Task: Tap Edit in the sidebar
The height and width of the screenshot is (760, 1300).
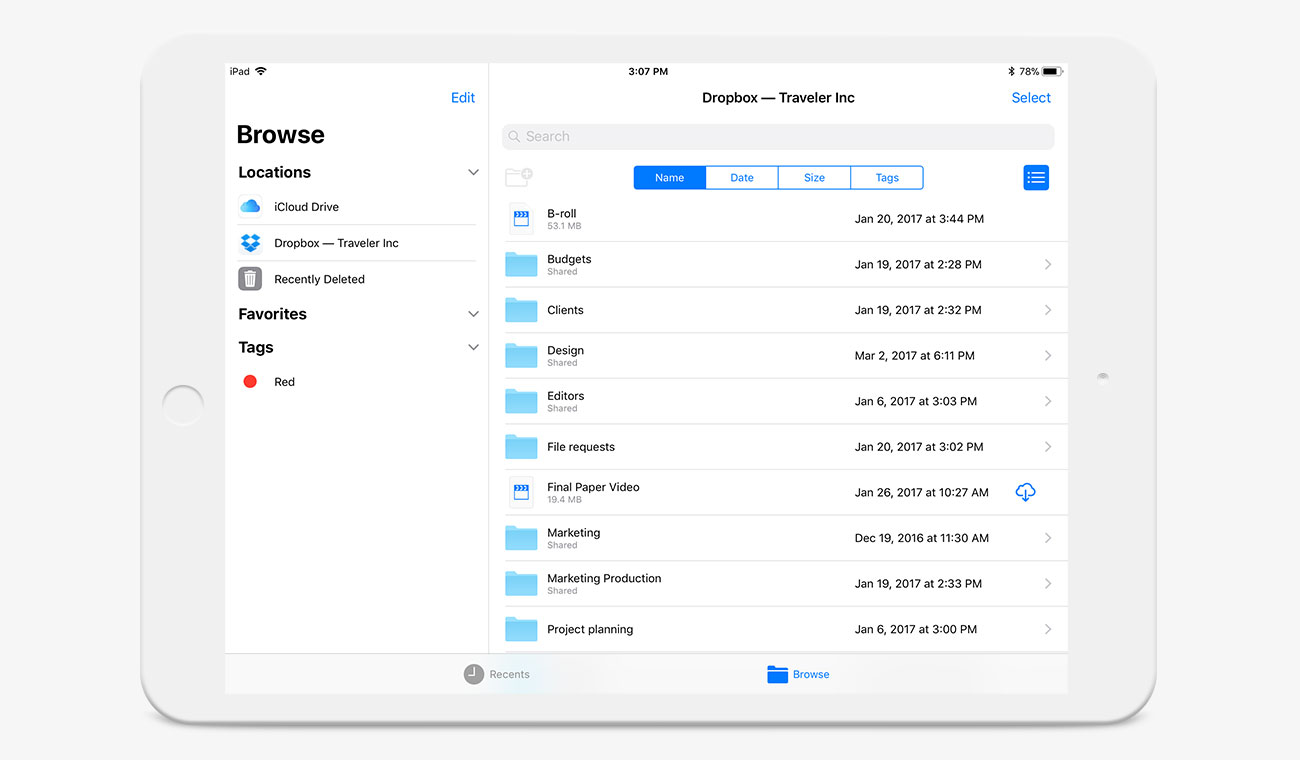Action: pyautogui.click(x=463, y=98)
